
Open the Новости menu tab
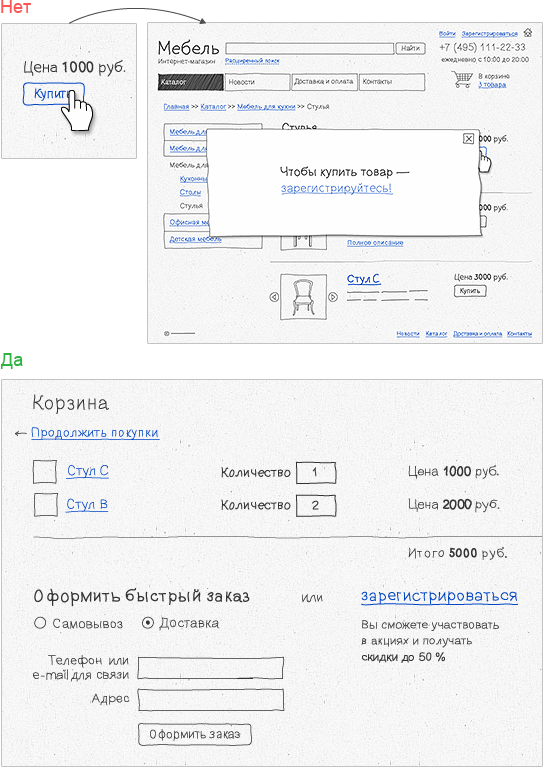pyautogui.click(x=258, y=82)
